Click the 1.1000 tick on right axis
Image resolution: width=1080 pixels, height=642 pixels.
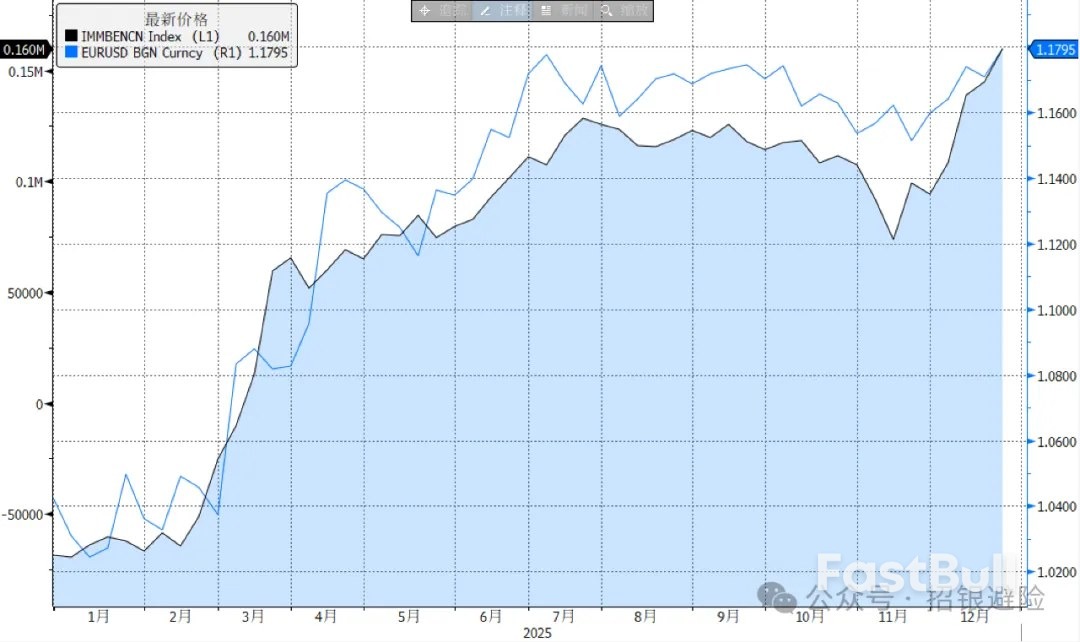(1055, 311)
